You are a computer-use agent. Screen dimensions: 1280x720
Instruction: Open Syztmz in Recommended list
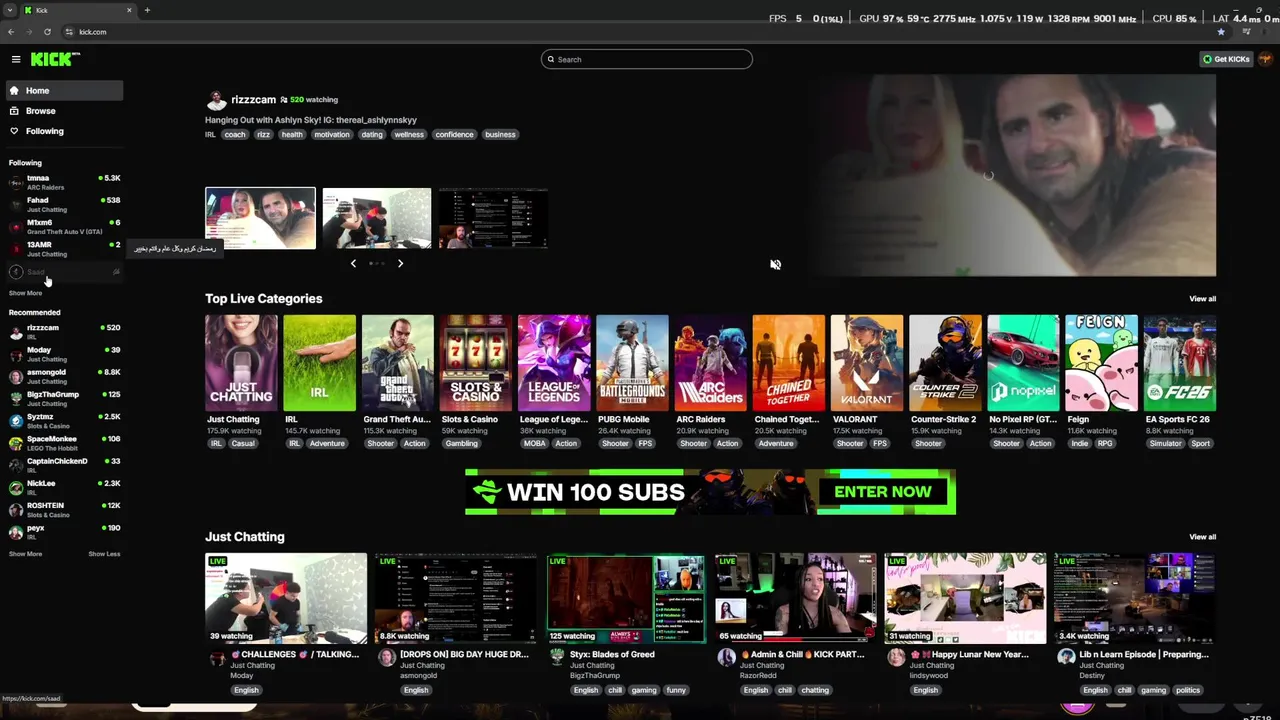pos(65,421)
